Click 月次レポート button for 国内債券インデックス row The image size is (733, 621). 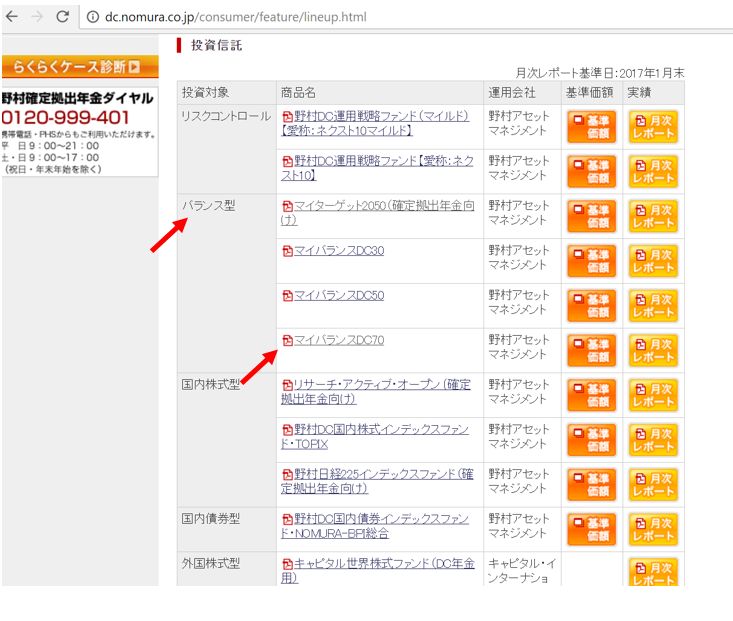click(x=653, y=530)
